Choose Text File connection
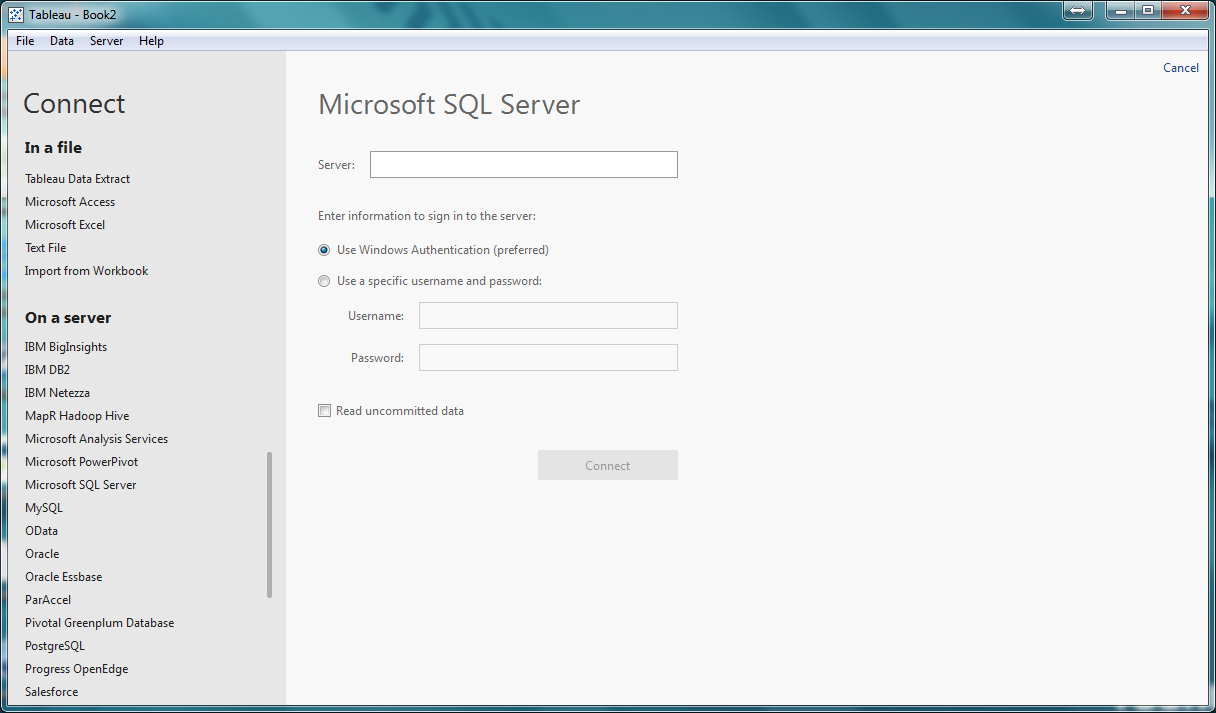Viewport: 1216px width, 713px height. tap(46, 248)
